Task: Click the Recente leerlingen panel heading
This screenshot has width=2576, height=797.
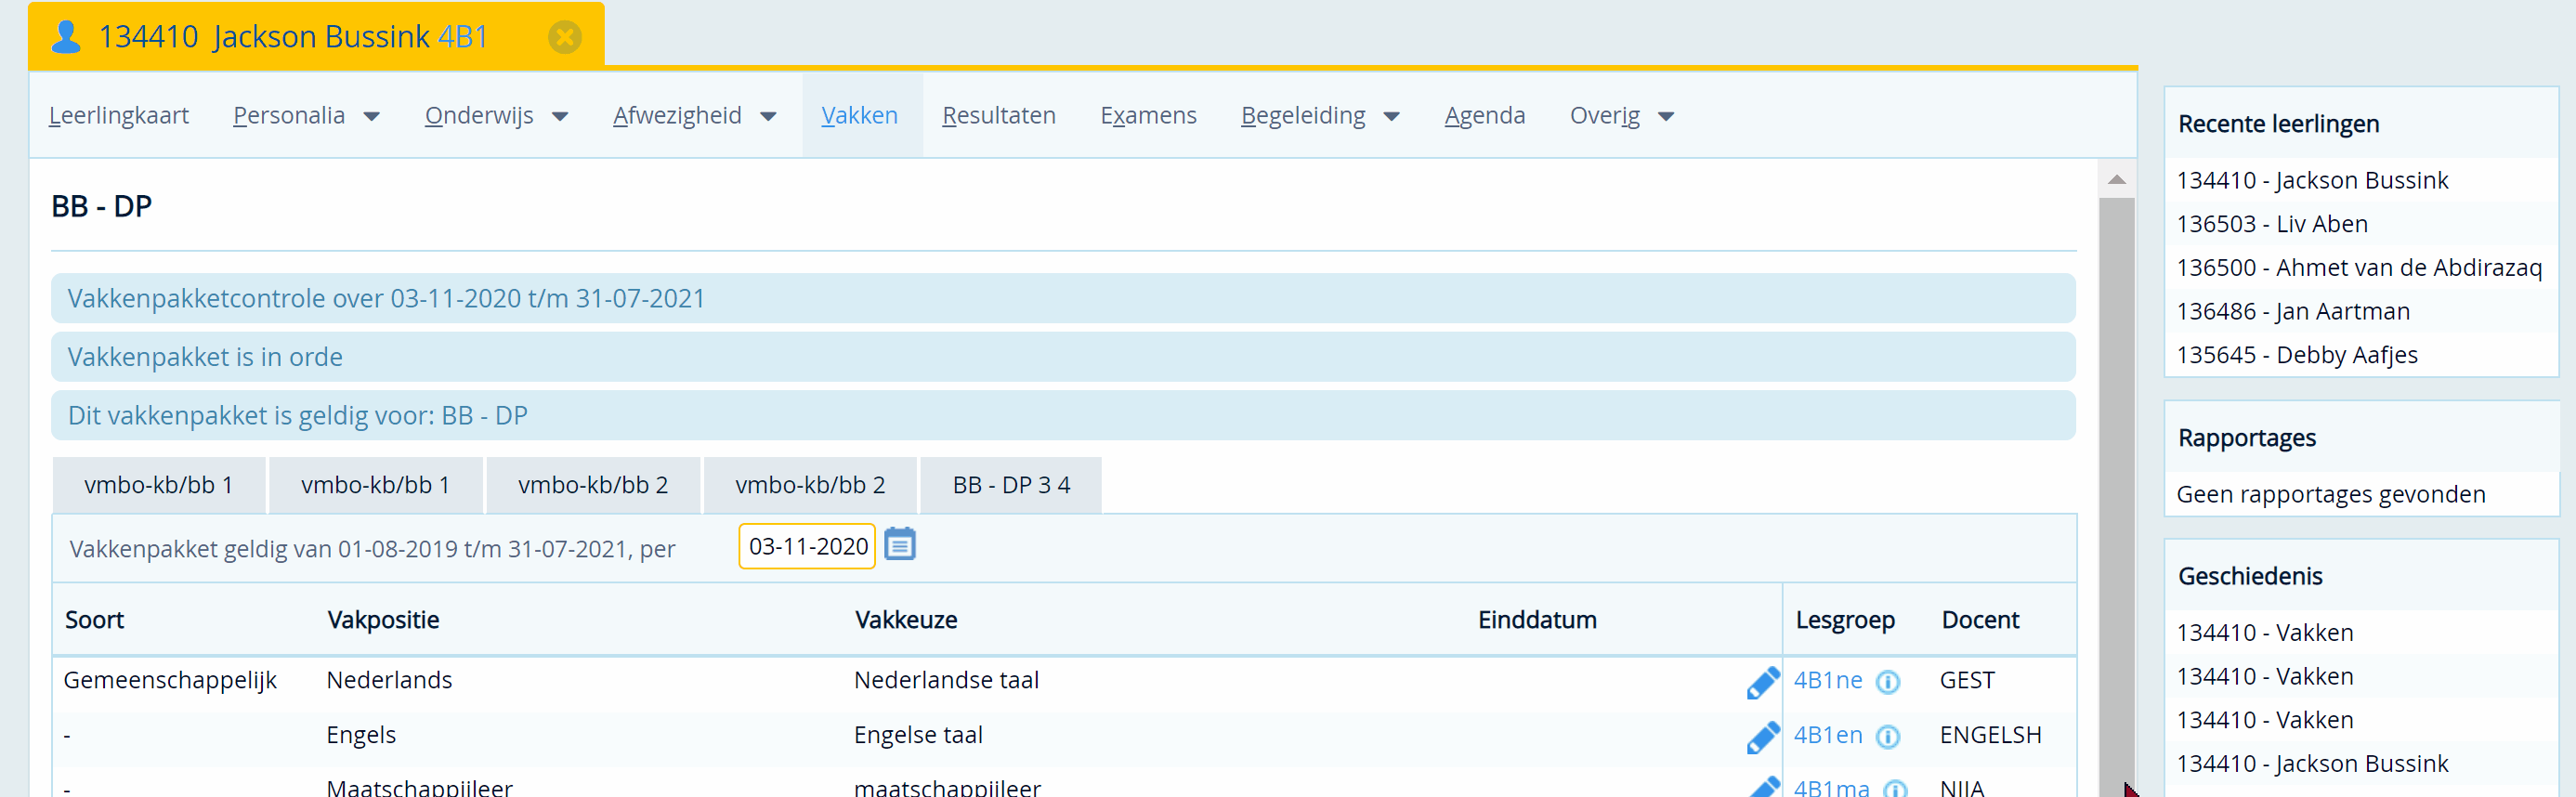Action: pyautogui.click(x=2278, y=124)
